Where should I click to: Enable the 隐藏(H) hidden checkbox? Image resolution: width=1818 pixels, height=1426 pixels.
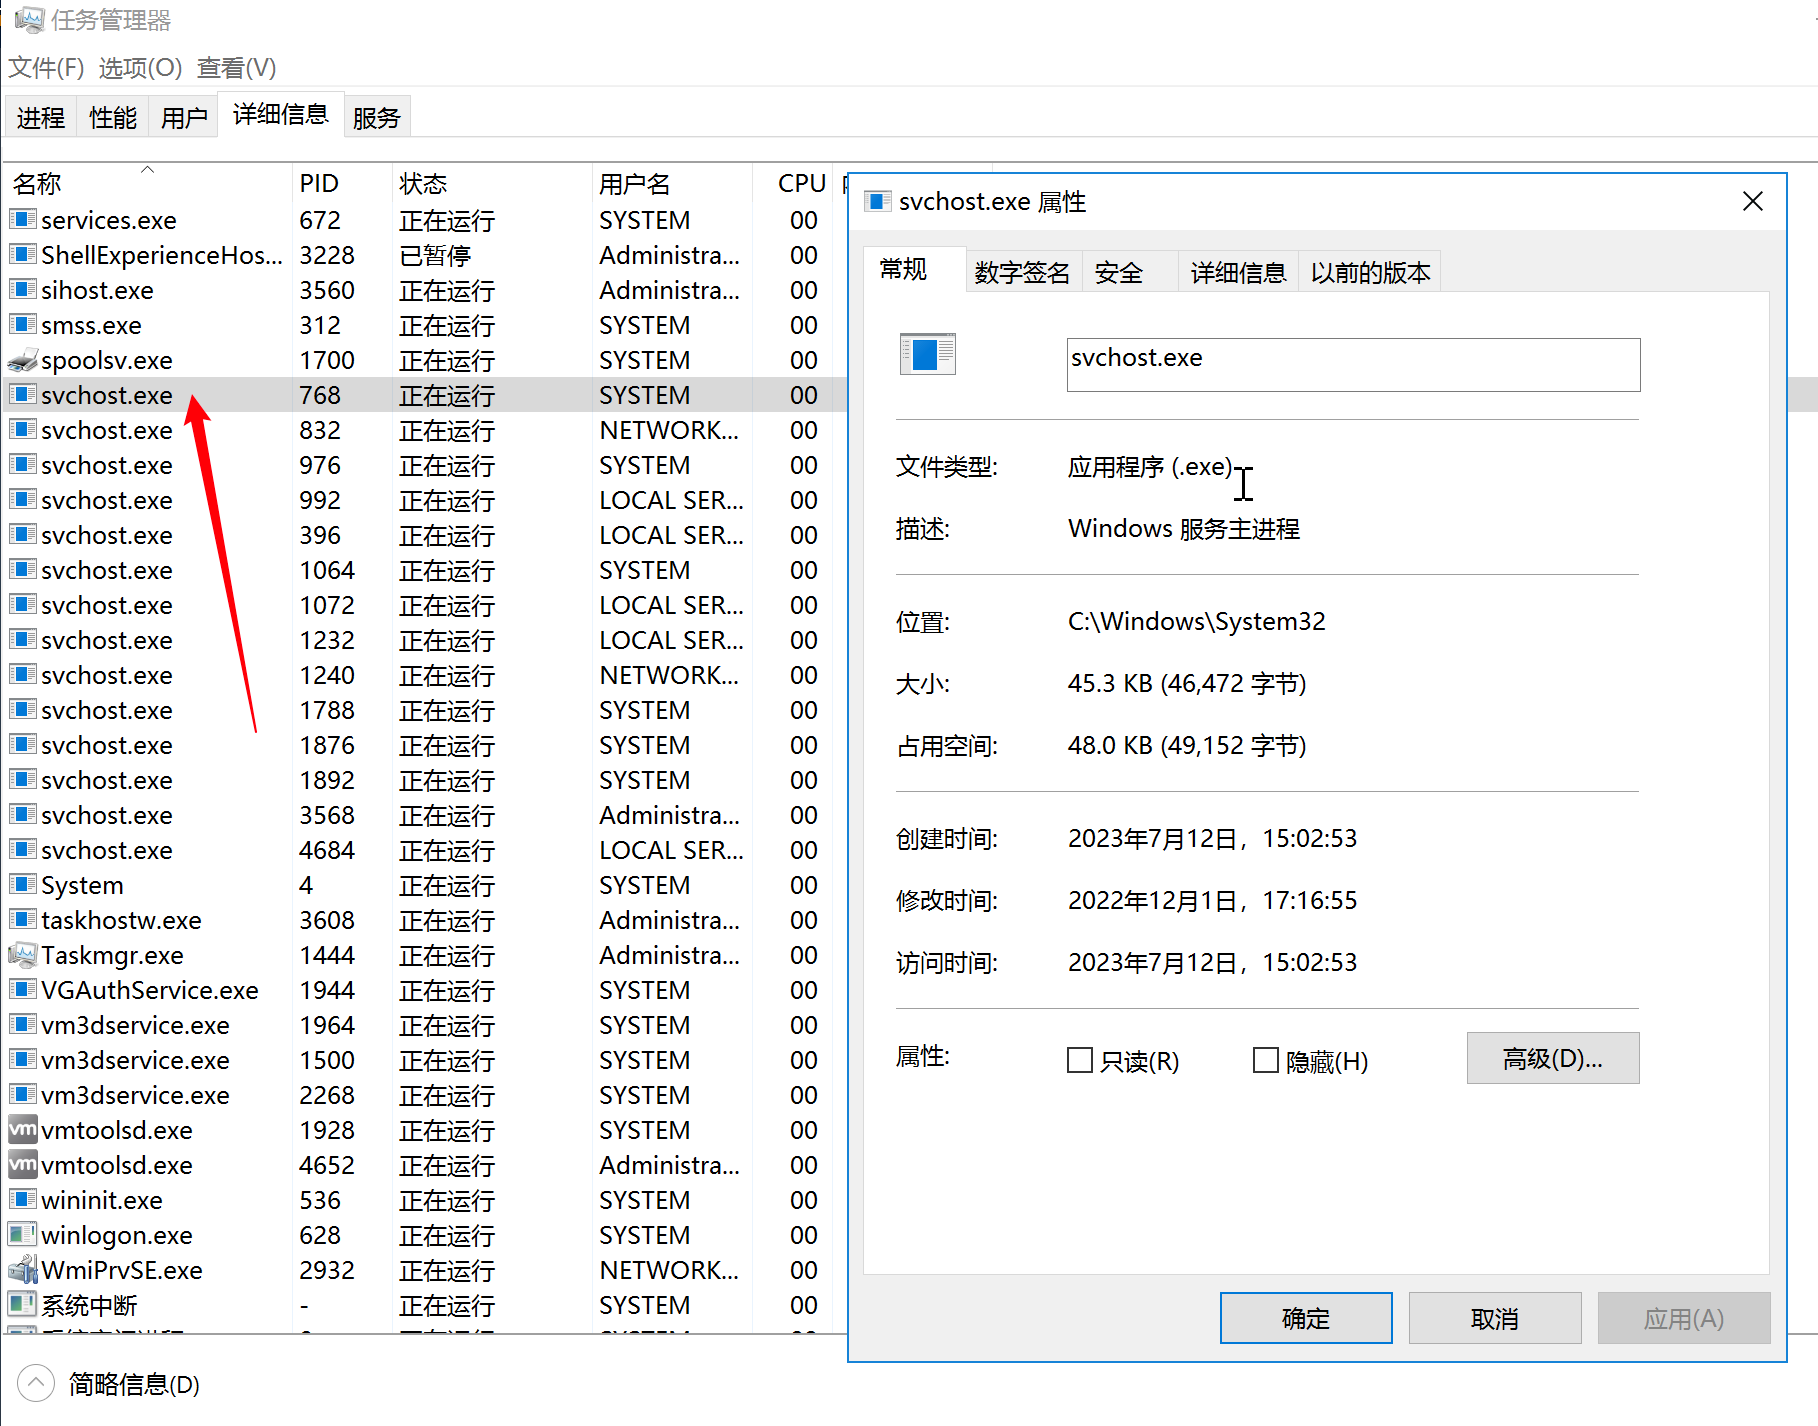1266,1060
